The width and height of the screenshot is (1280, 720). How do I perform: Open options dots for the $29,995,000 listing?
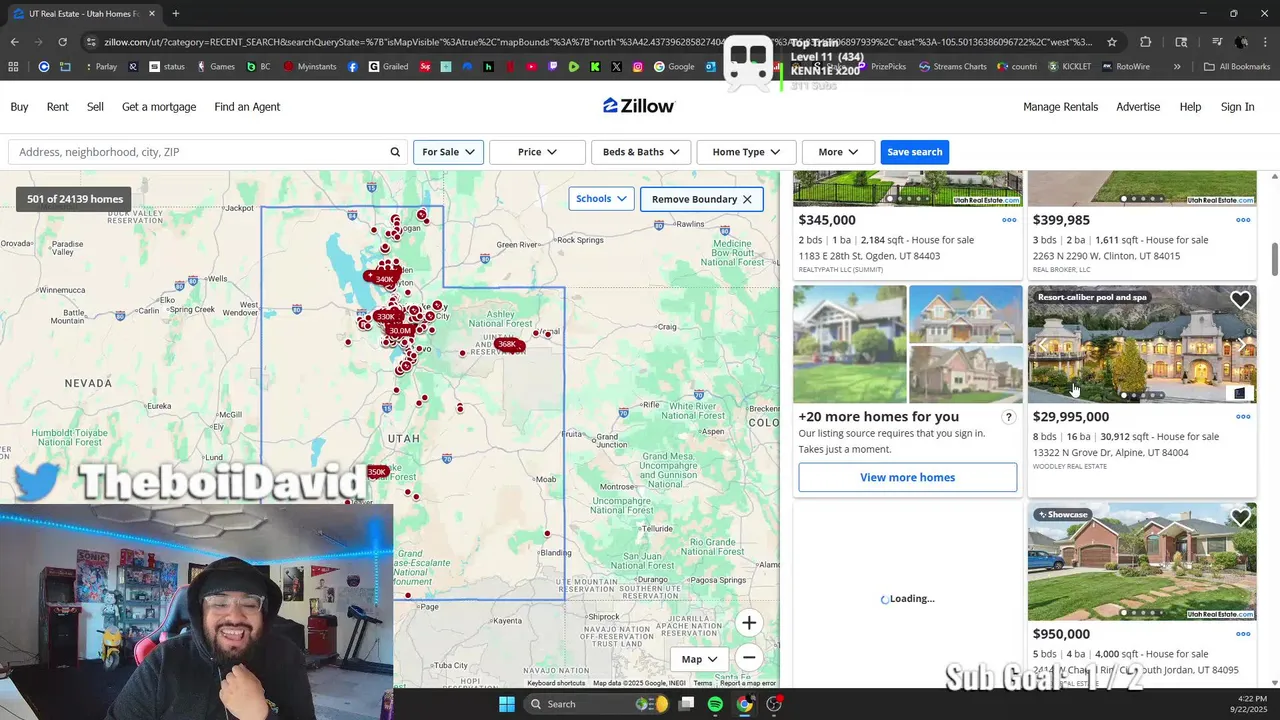tap(1243, 417)
